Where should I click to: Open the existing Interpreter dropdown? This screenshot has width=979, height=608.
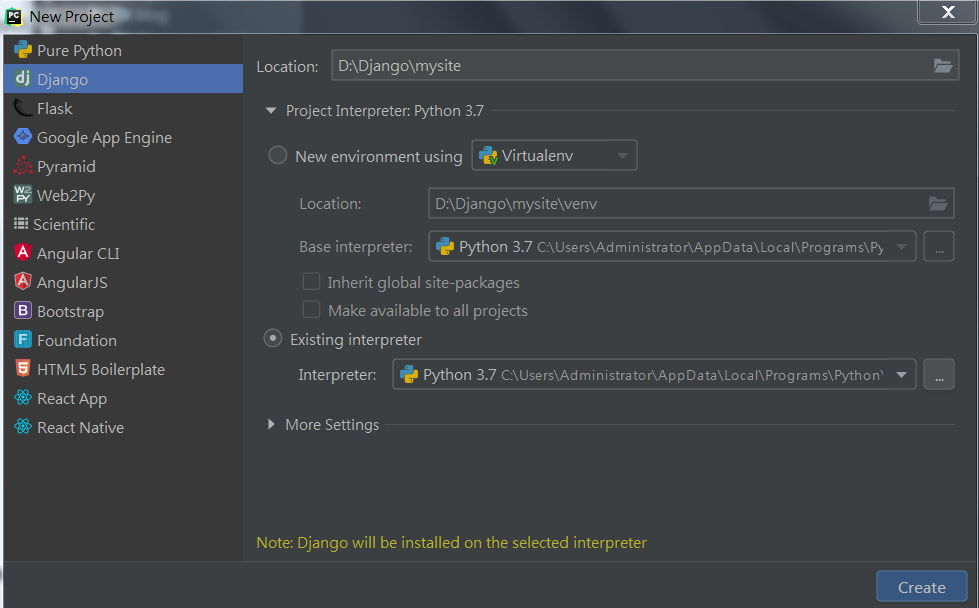[654, 375]
